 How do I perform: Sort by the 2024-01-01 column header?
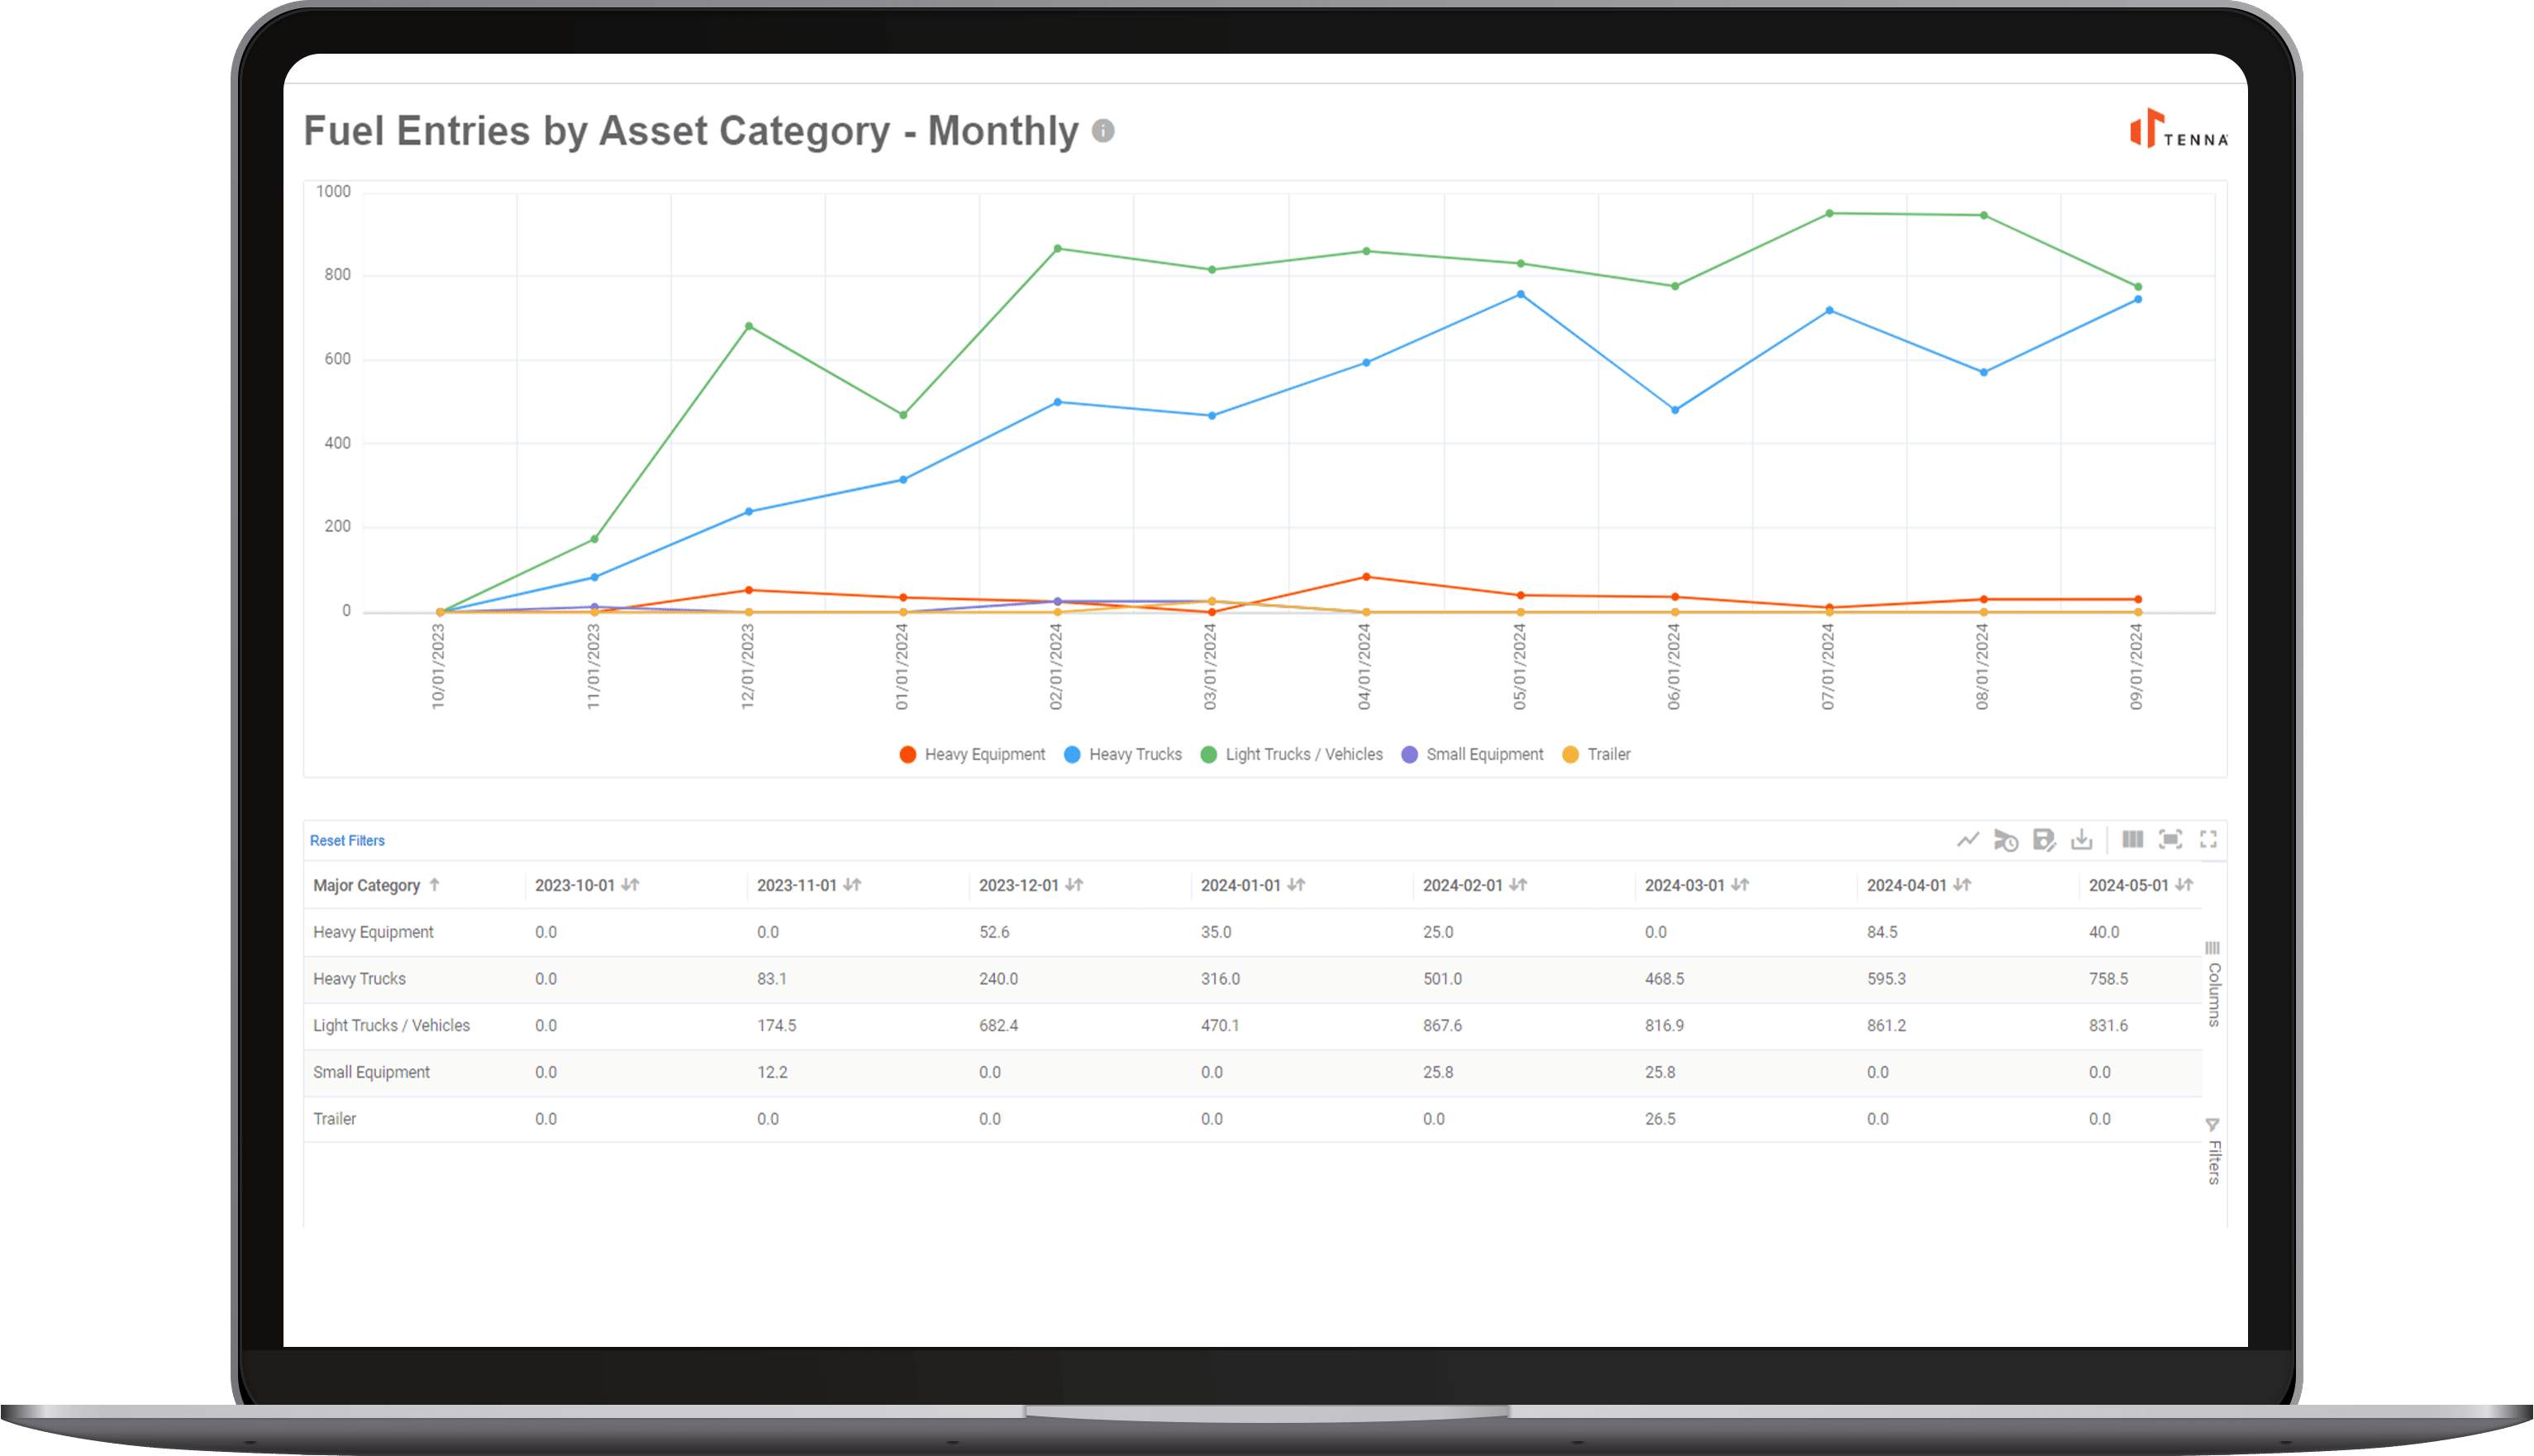click(x=1241, y=886)
